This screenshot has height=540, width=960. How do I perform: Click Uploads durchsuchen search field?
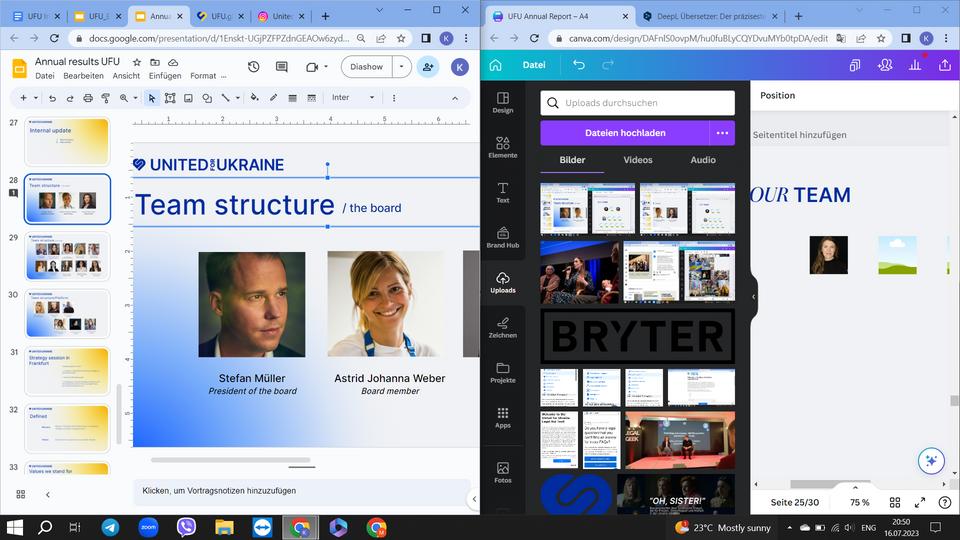[x=637, y=103]
